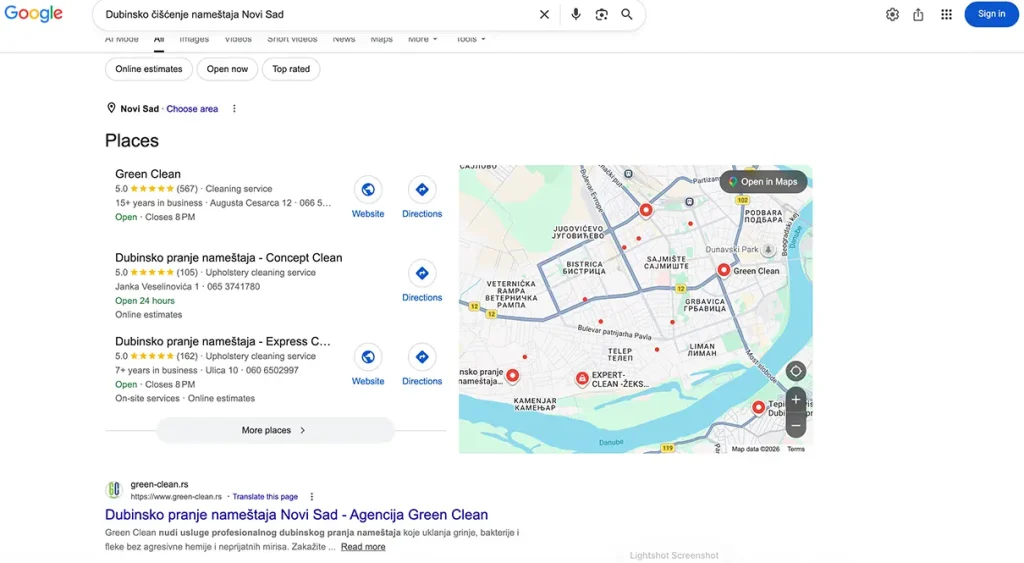Get Directions to Express Clean

click(x=422, y=357)
